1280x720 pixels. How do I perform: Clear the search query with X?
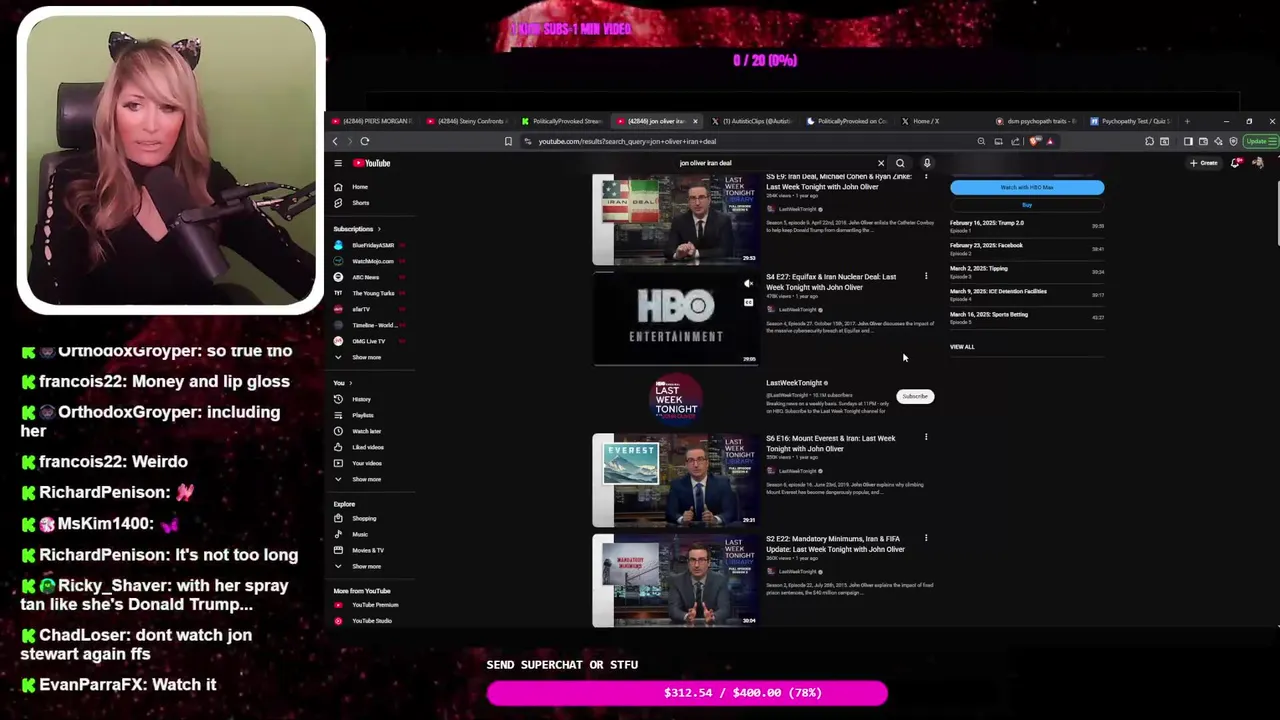(881, 163)
